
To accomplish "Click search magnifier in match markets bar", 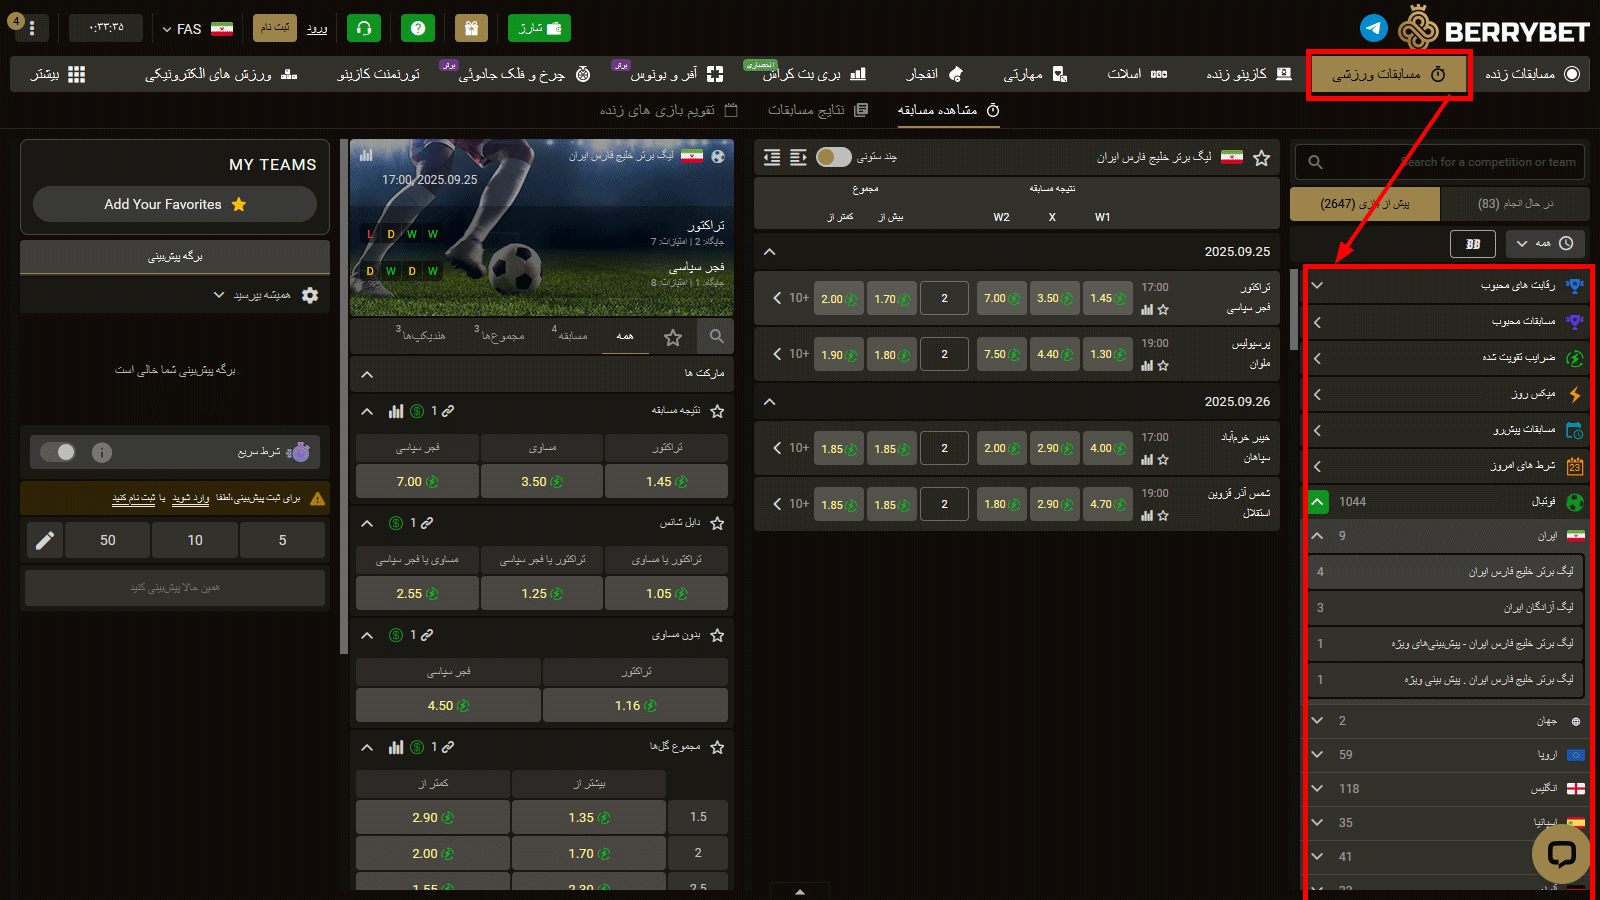I will tap(716, 337).
